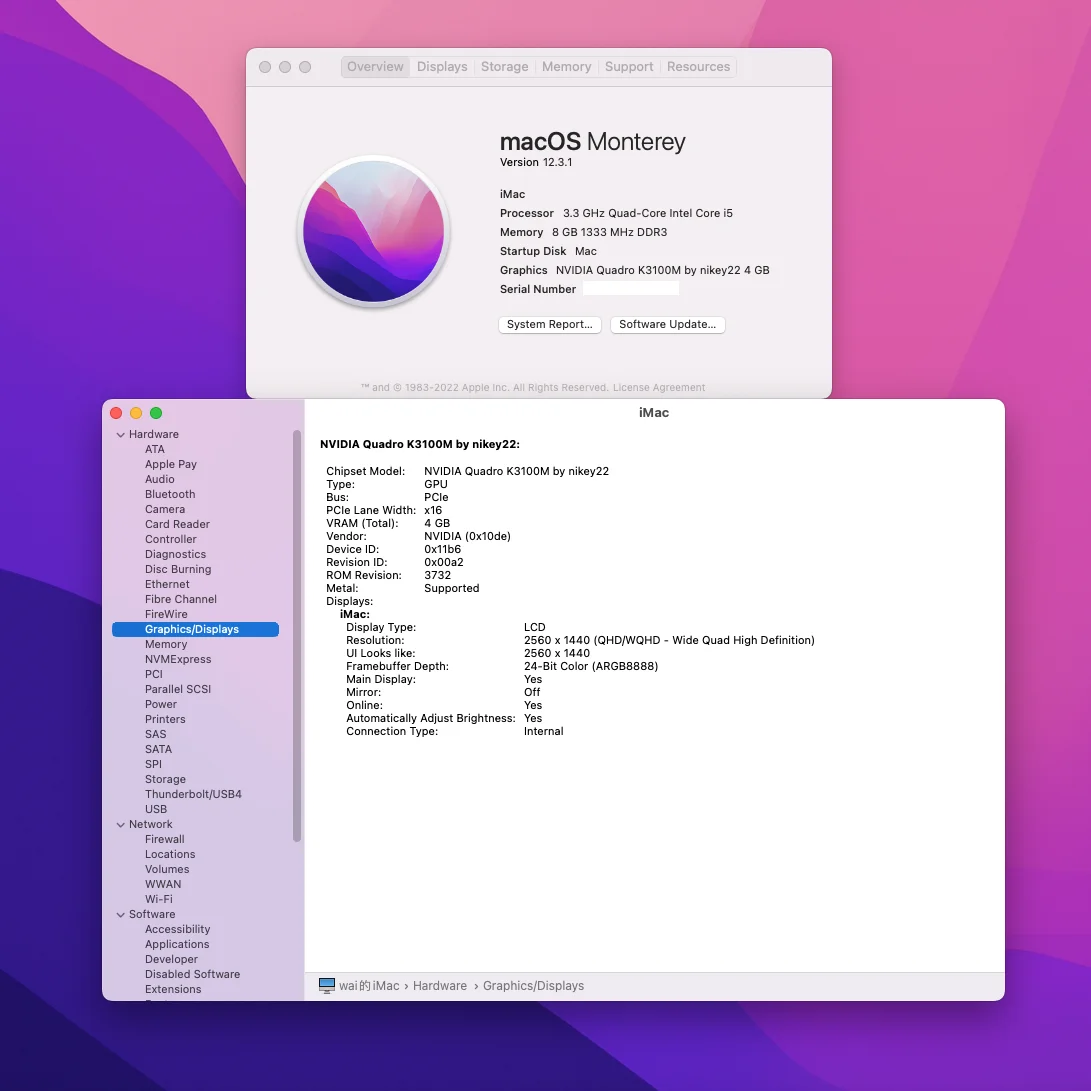The height and width of the screenshot is (1091, 1091).
Task: Select WWAN under Network
Action: point(163,884)
